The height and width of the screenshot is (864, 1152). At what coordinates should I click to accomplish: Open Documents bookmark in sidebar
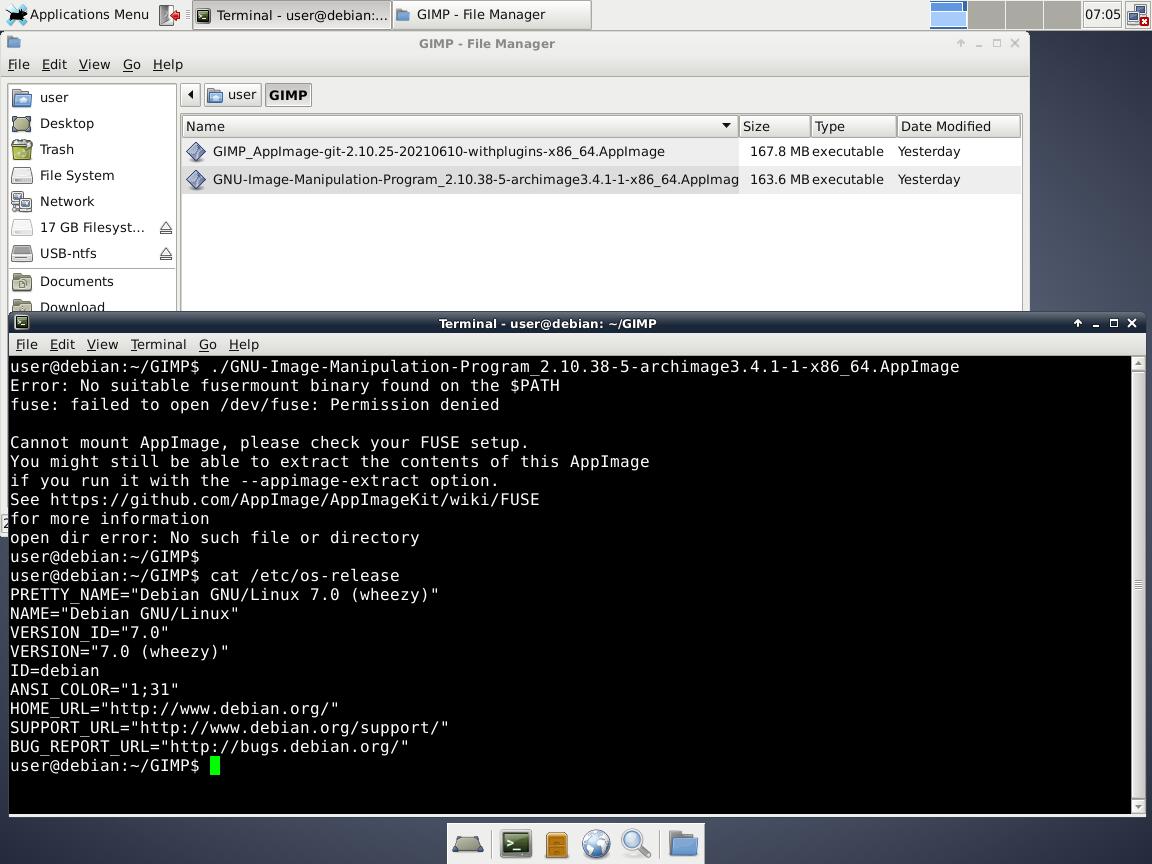pyautogui.click(x=92, y=281)
